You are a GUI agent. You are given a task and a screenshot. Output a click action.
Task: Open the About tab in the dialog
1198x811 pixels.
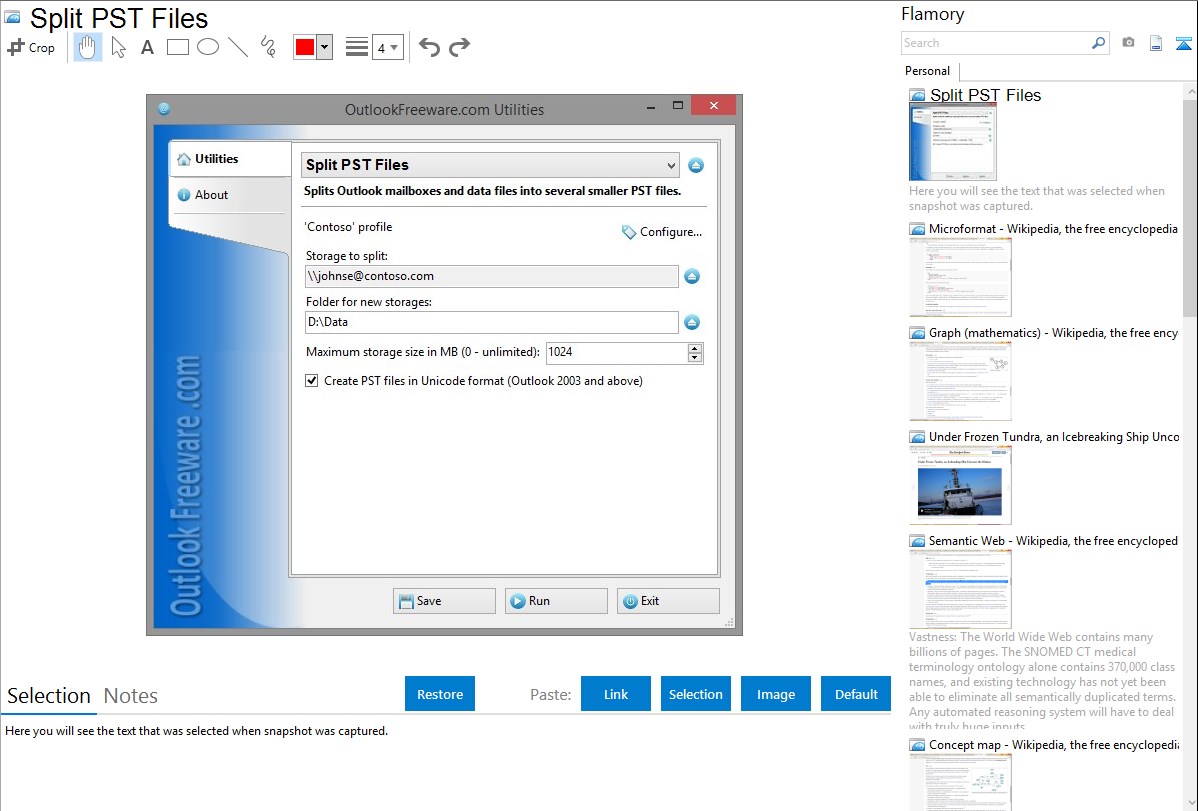tap(230, 195)
